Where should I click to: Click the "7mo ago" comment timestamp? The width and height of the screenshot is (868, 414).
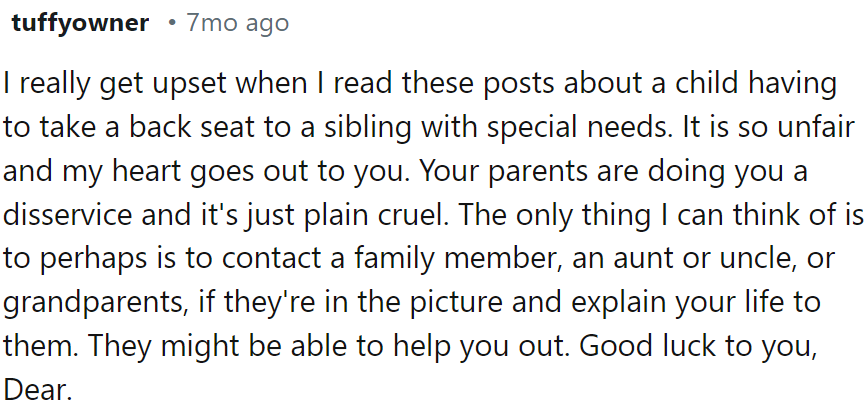point(237,24)
